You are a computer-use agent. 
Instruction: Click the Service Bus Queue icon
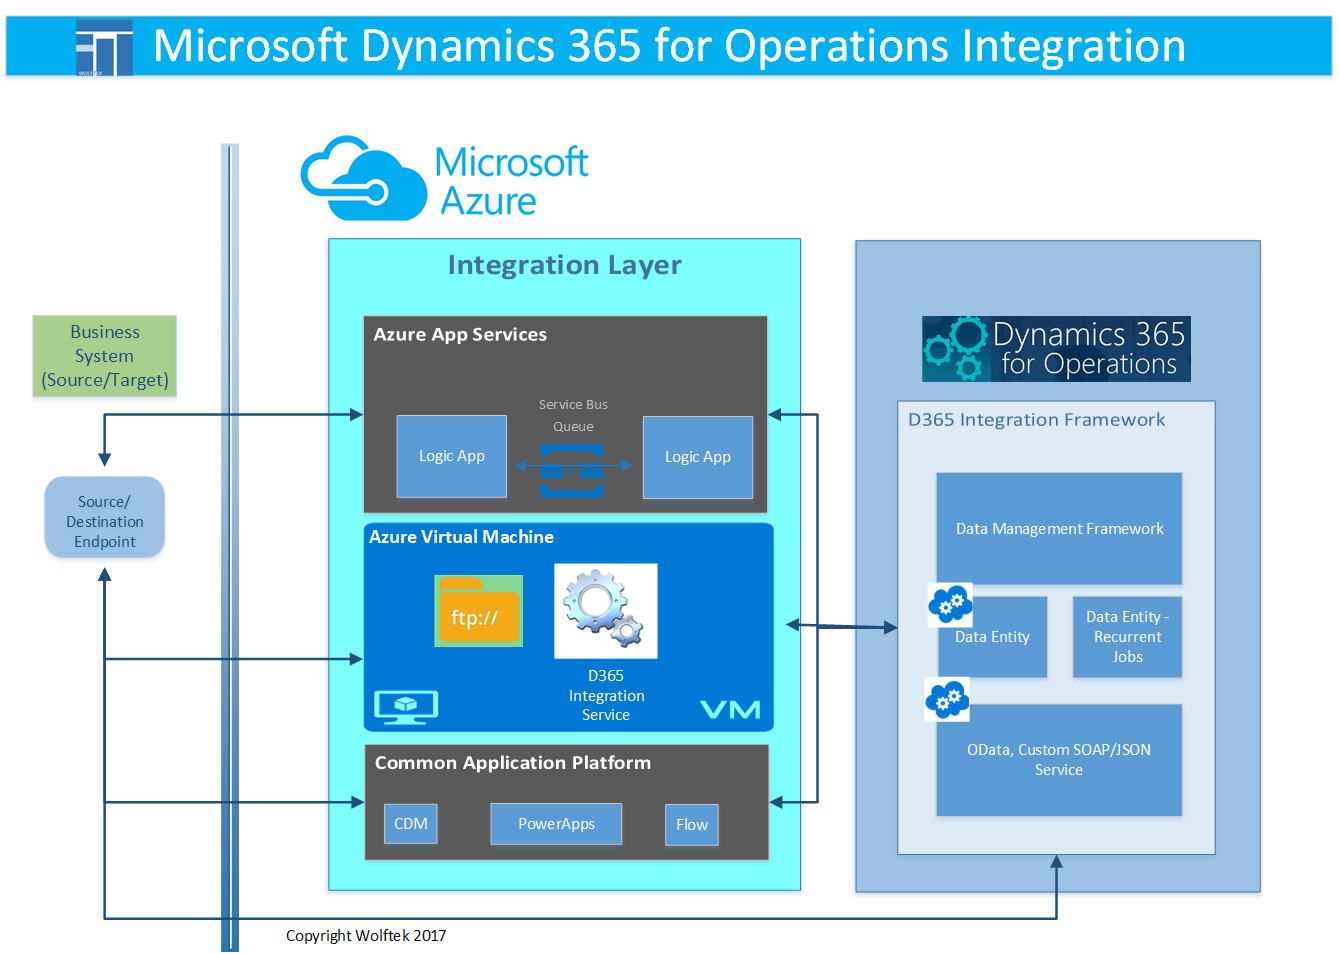point(573,471)
